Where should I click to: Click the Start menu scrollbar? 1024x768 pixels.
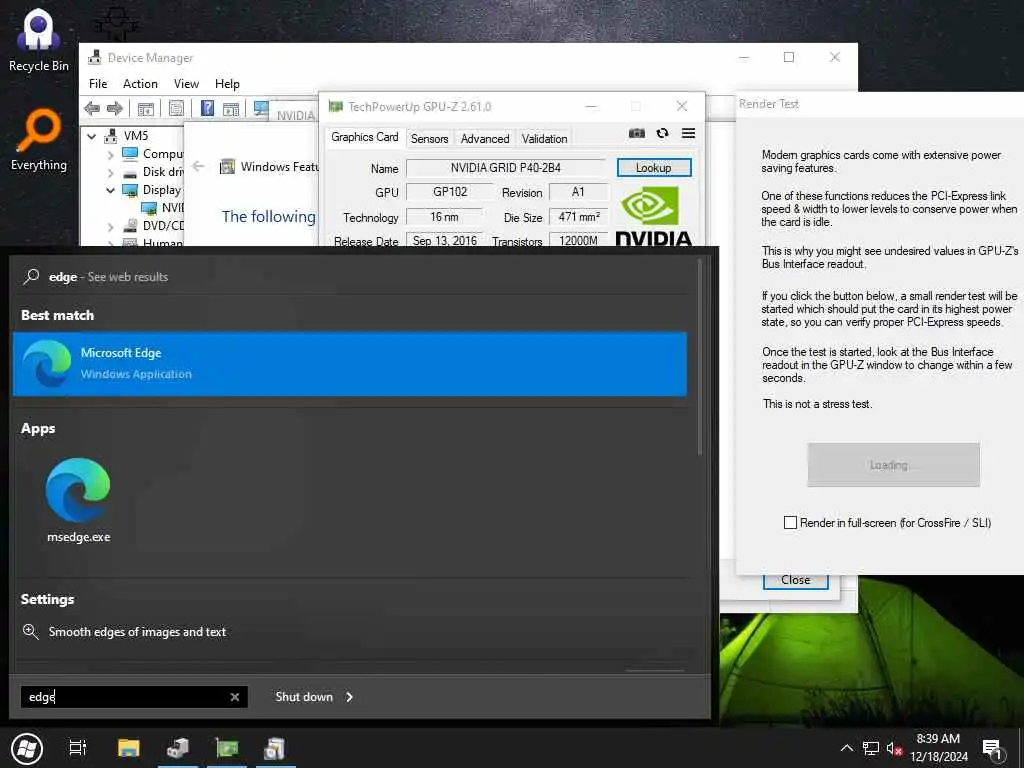tap(699, 357)
